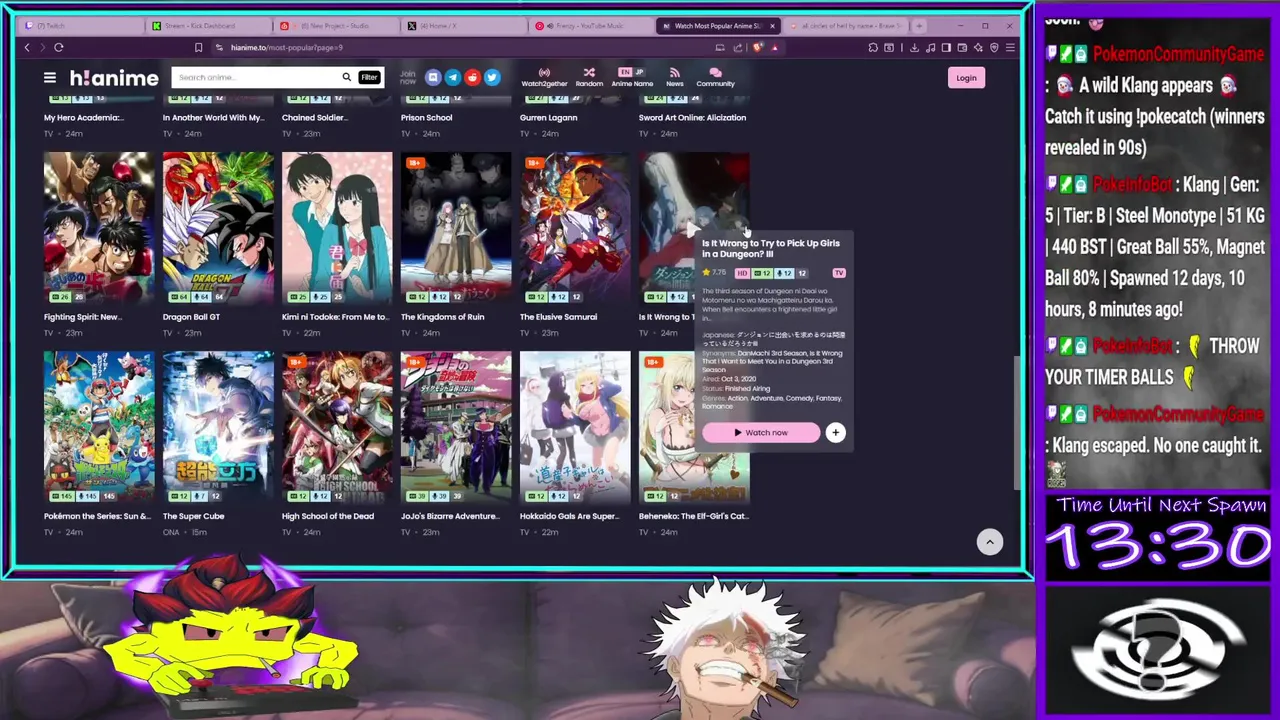This screenshot has width=1280, height=720.
Task: Switch to all circles of hell tab
Action: point(846,25)
